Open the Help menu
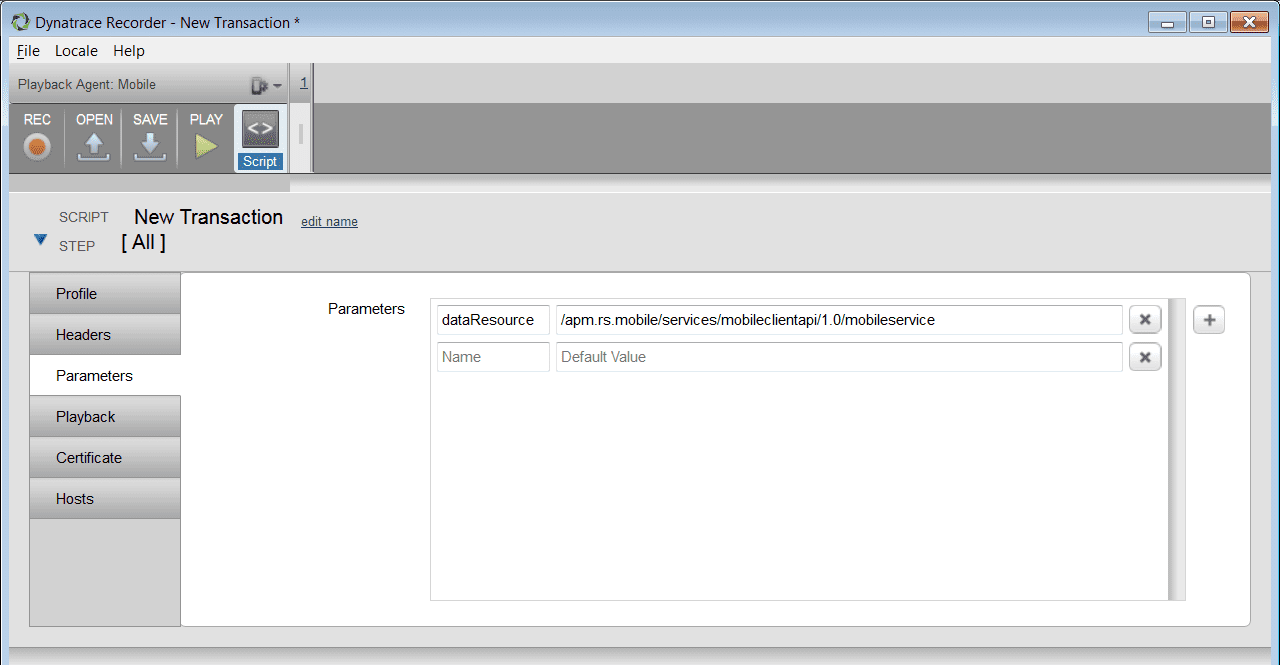 [x=128, y=50]
